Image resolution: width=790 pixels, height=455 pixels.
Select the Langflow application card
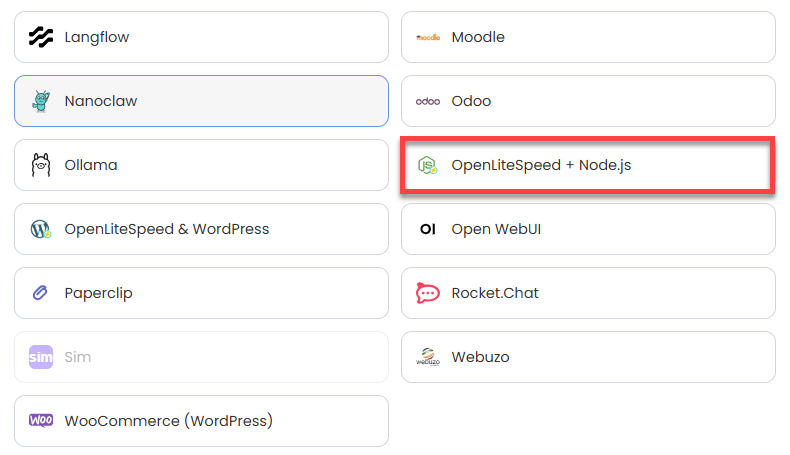click(x=202, y=37)
